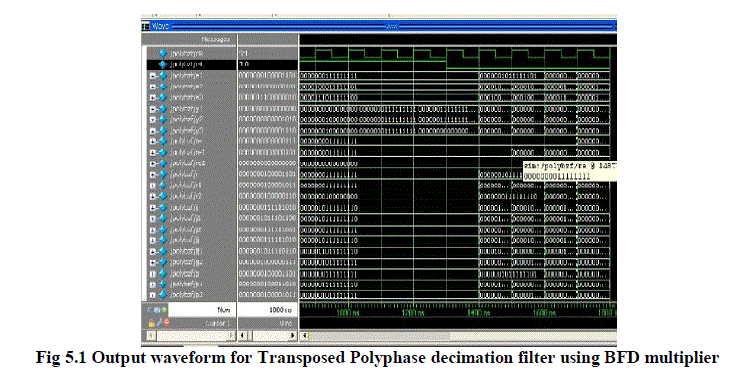Click the green Insert Cursor icon
Image resolution: width=749 pixels, height=387 pixels.
click(x=165, y=310)
